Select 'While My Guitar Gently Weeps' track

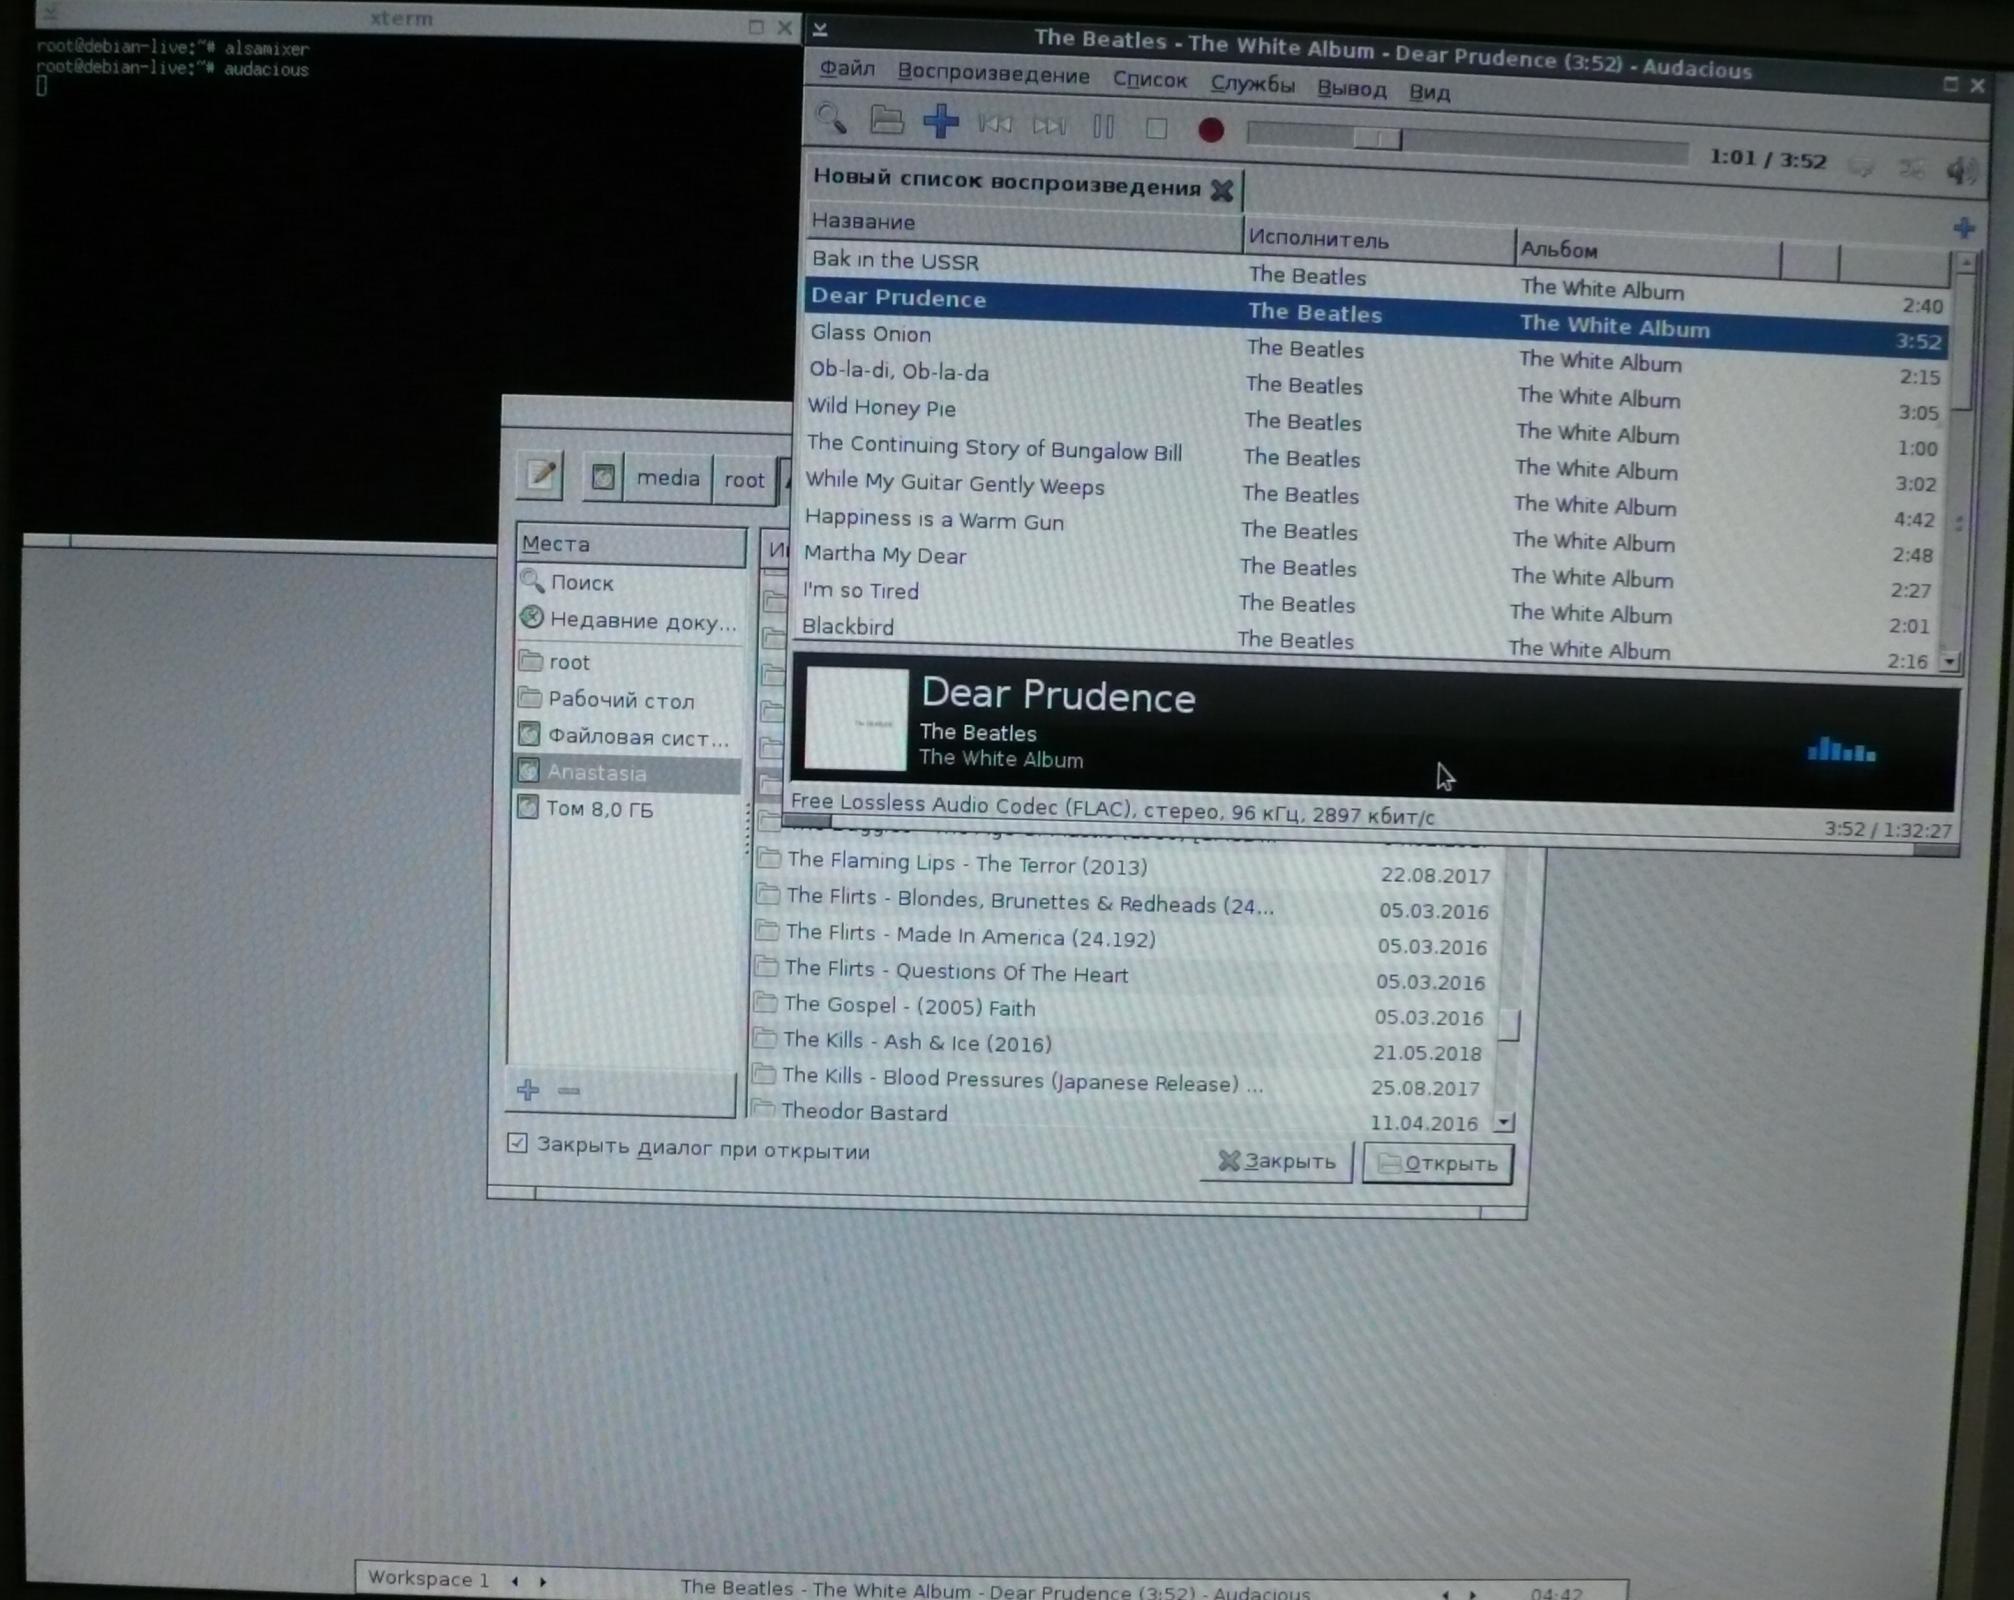[954, 483]
